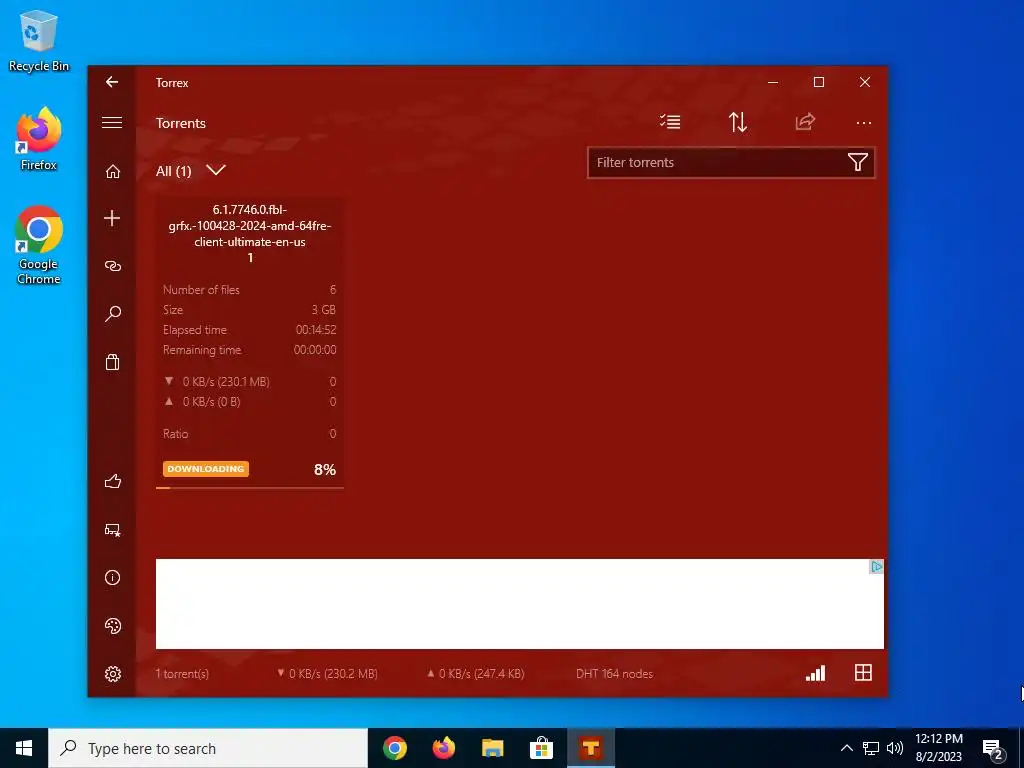Open Chrome from the taskbar
The image size is (1024, 768).
(x=395, y=748)
